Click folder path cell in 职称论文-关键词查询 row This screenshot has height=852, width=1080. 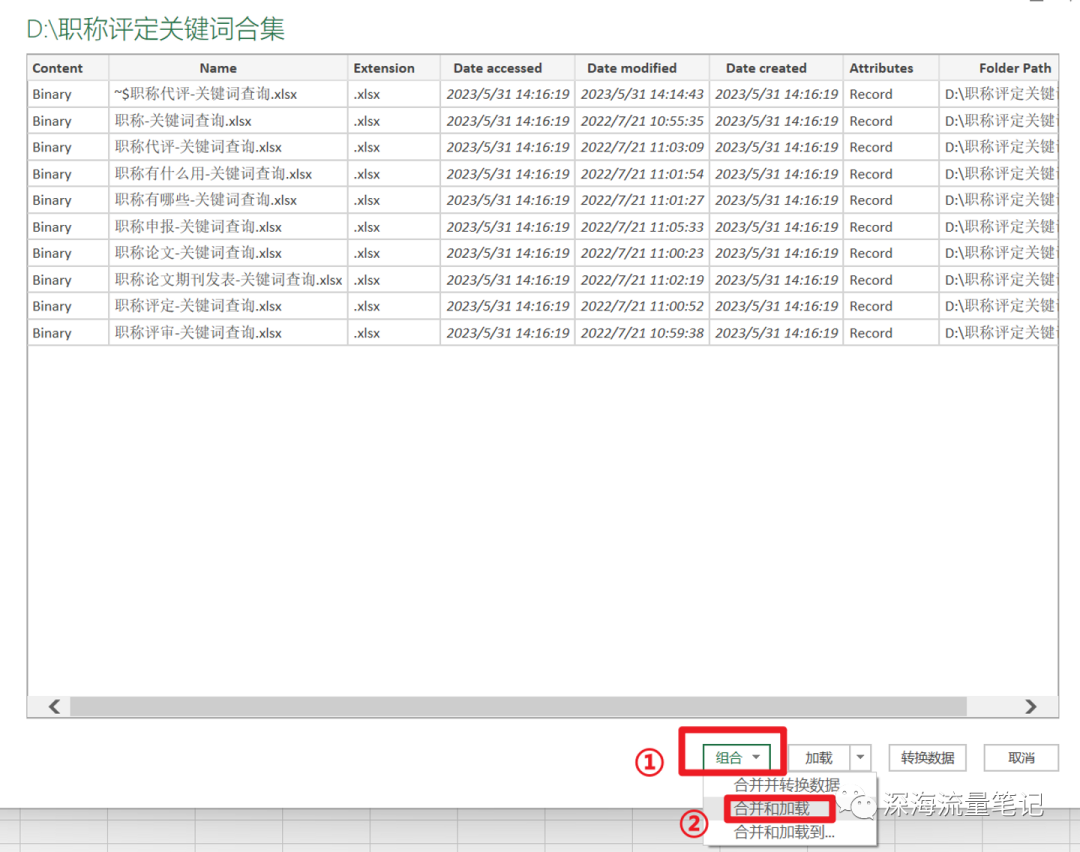[x=999, y=253]
